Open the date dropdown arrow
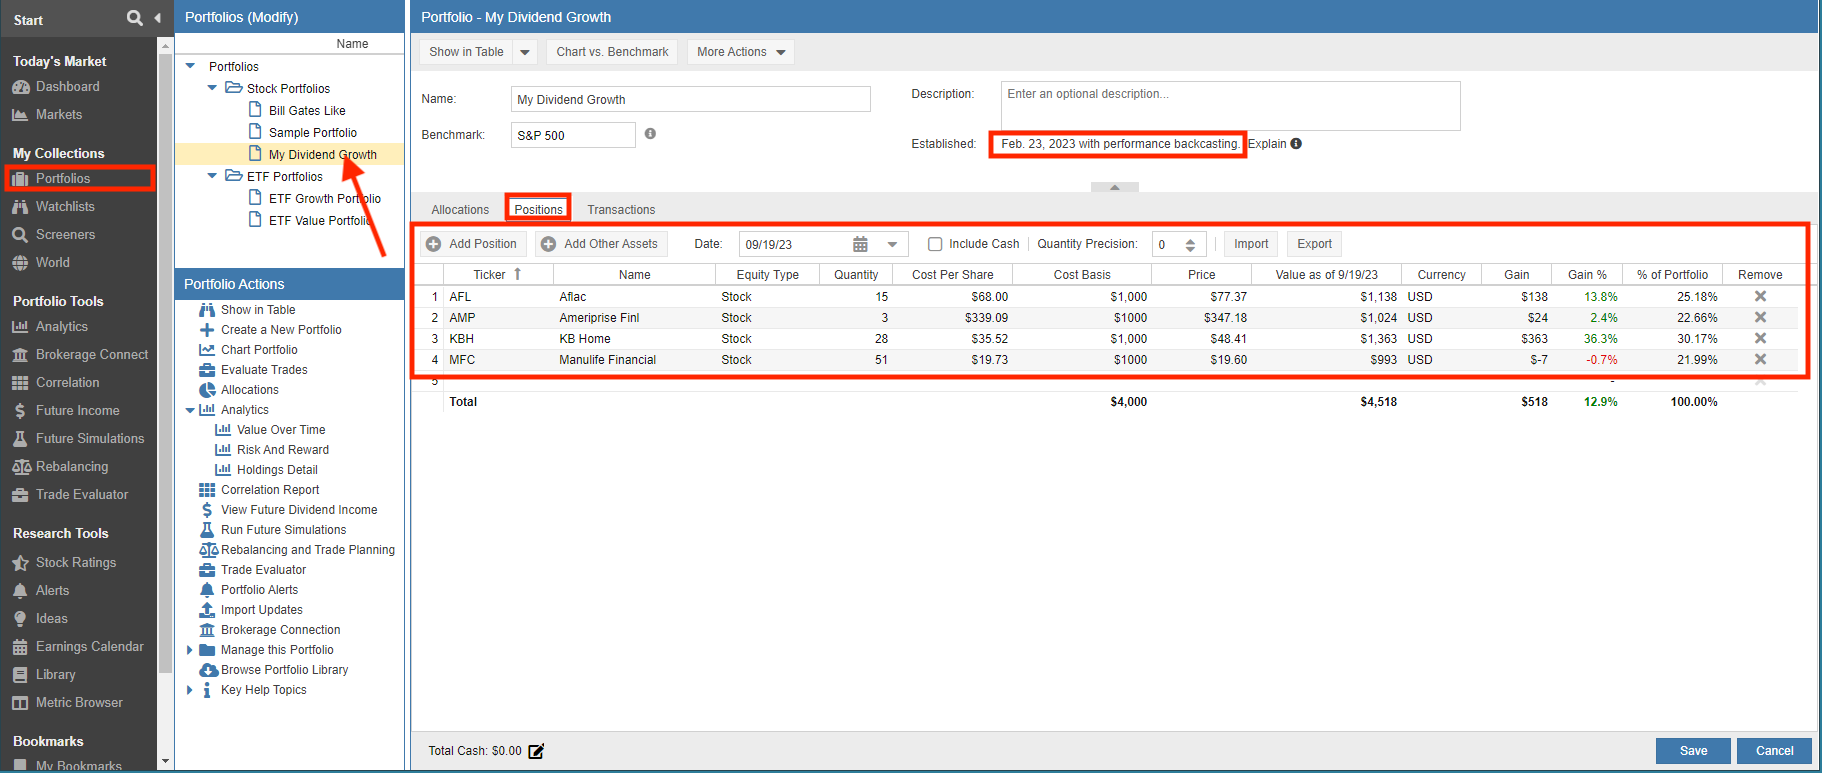This screenshot has width=1822, height=773. (892, 244)
